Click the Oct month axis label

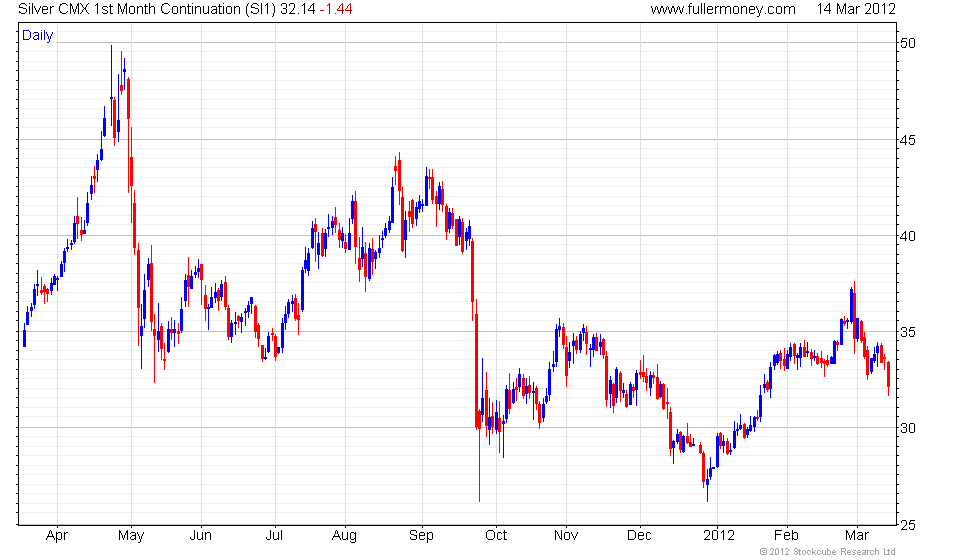[x=496, y=536]
